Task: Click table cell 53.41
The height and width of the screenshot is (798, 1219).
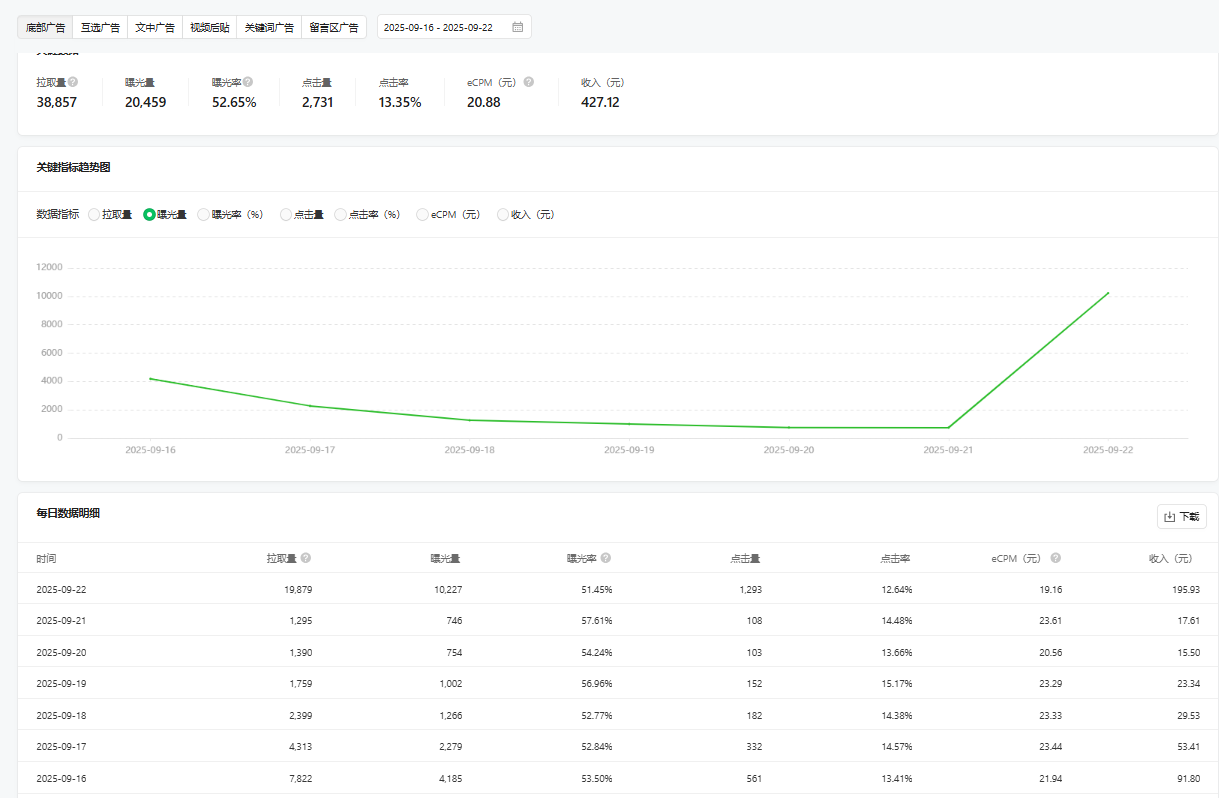Action: (x=1188, y=747)
